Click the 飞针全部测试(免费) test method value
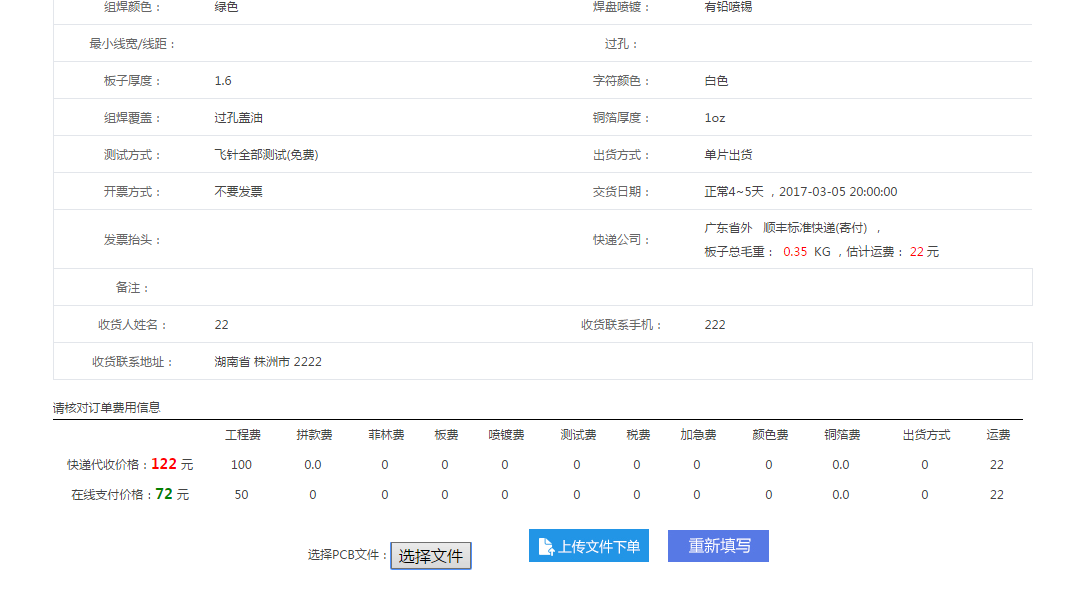This screenshot has height=595, width=1073. pyautogui.click(x=266, y=155)
